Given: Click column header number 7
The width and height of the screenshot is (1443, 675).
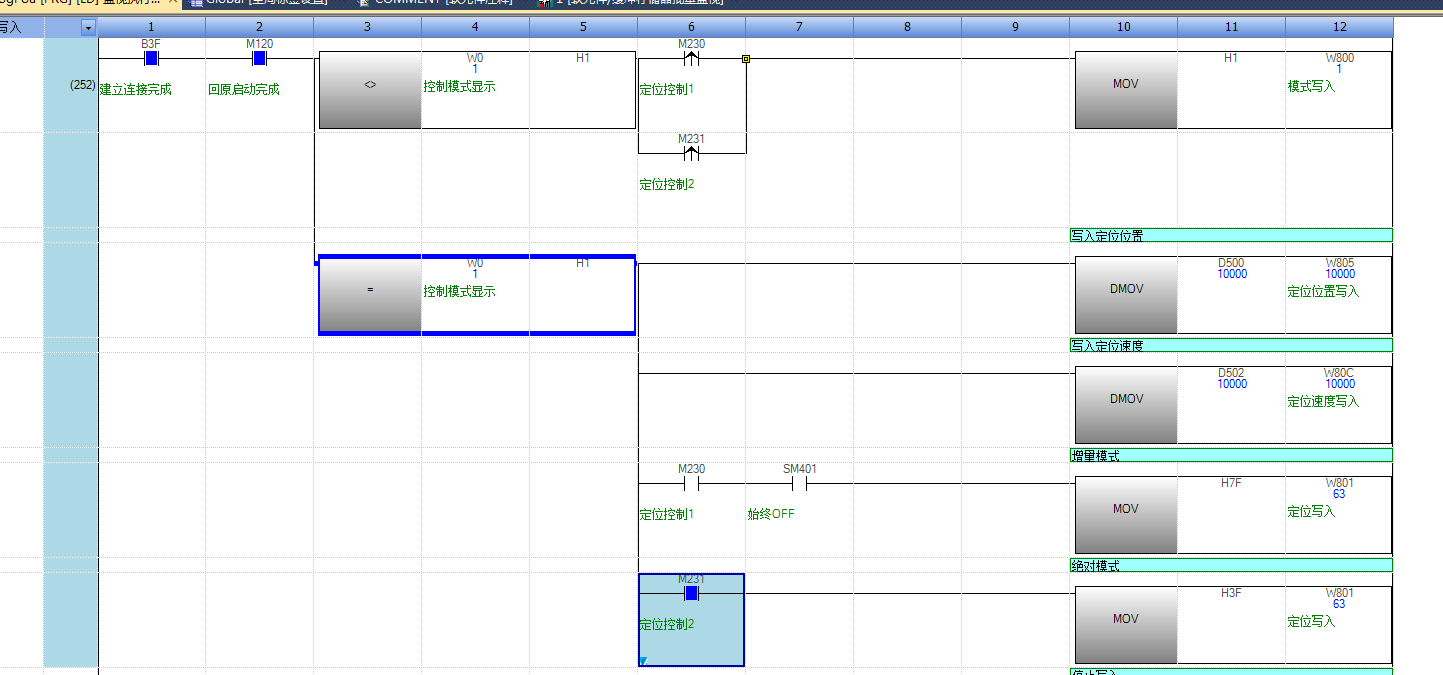Looking at the screenshot, I should tap(799, 27).
